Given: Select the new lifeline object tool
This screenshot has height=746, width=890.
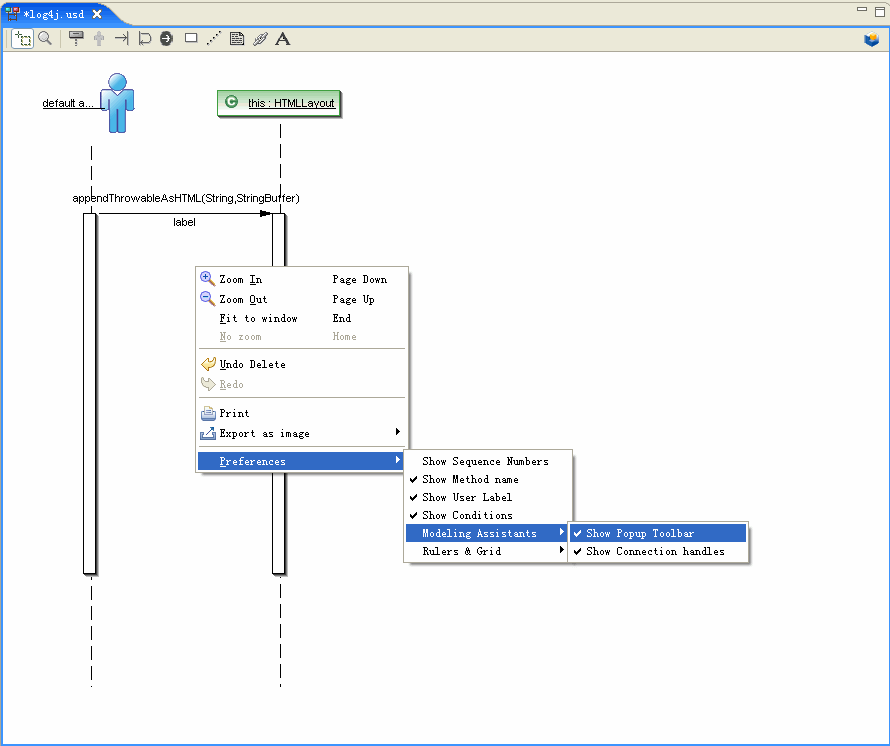Looking at the screenshot, I should [76, 39].
